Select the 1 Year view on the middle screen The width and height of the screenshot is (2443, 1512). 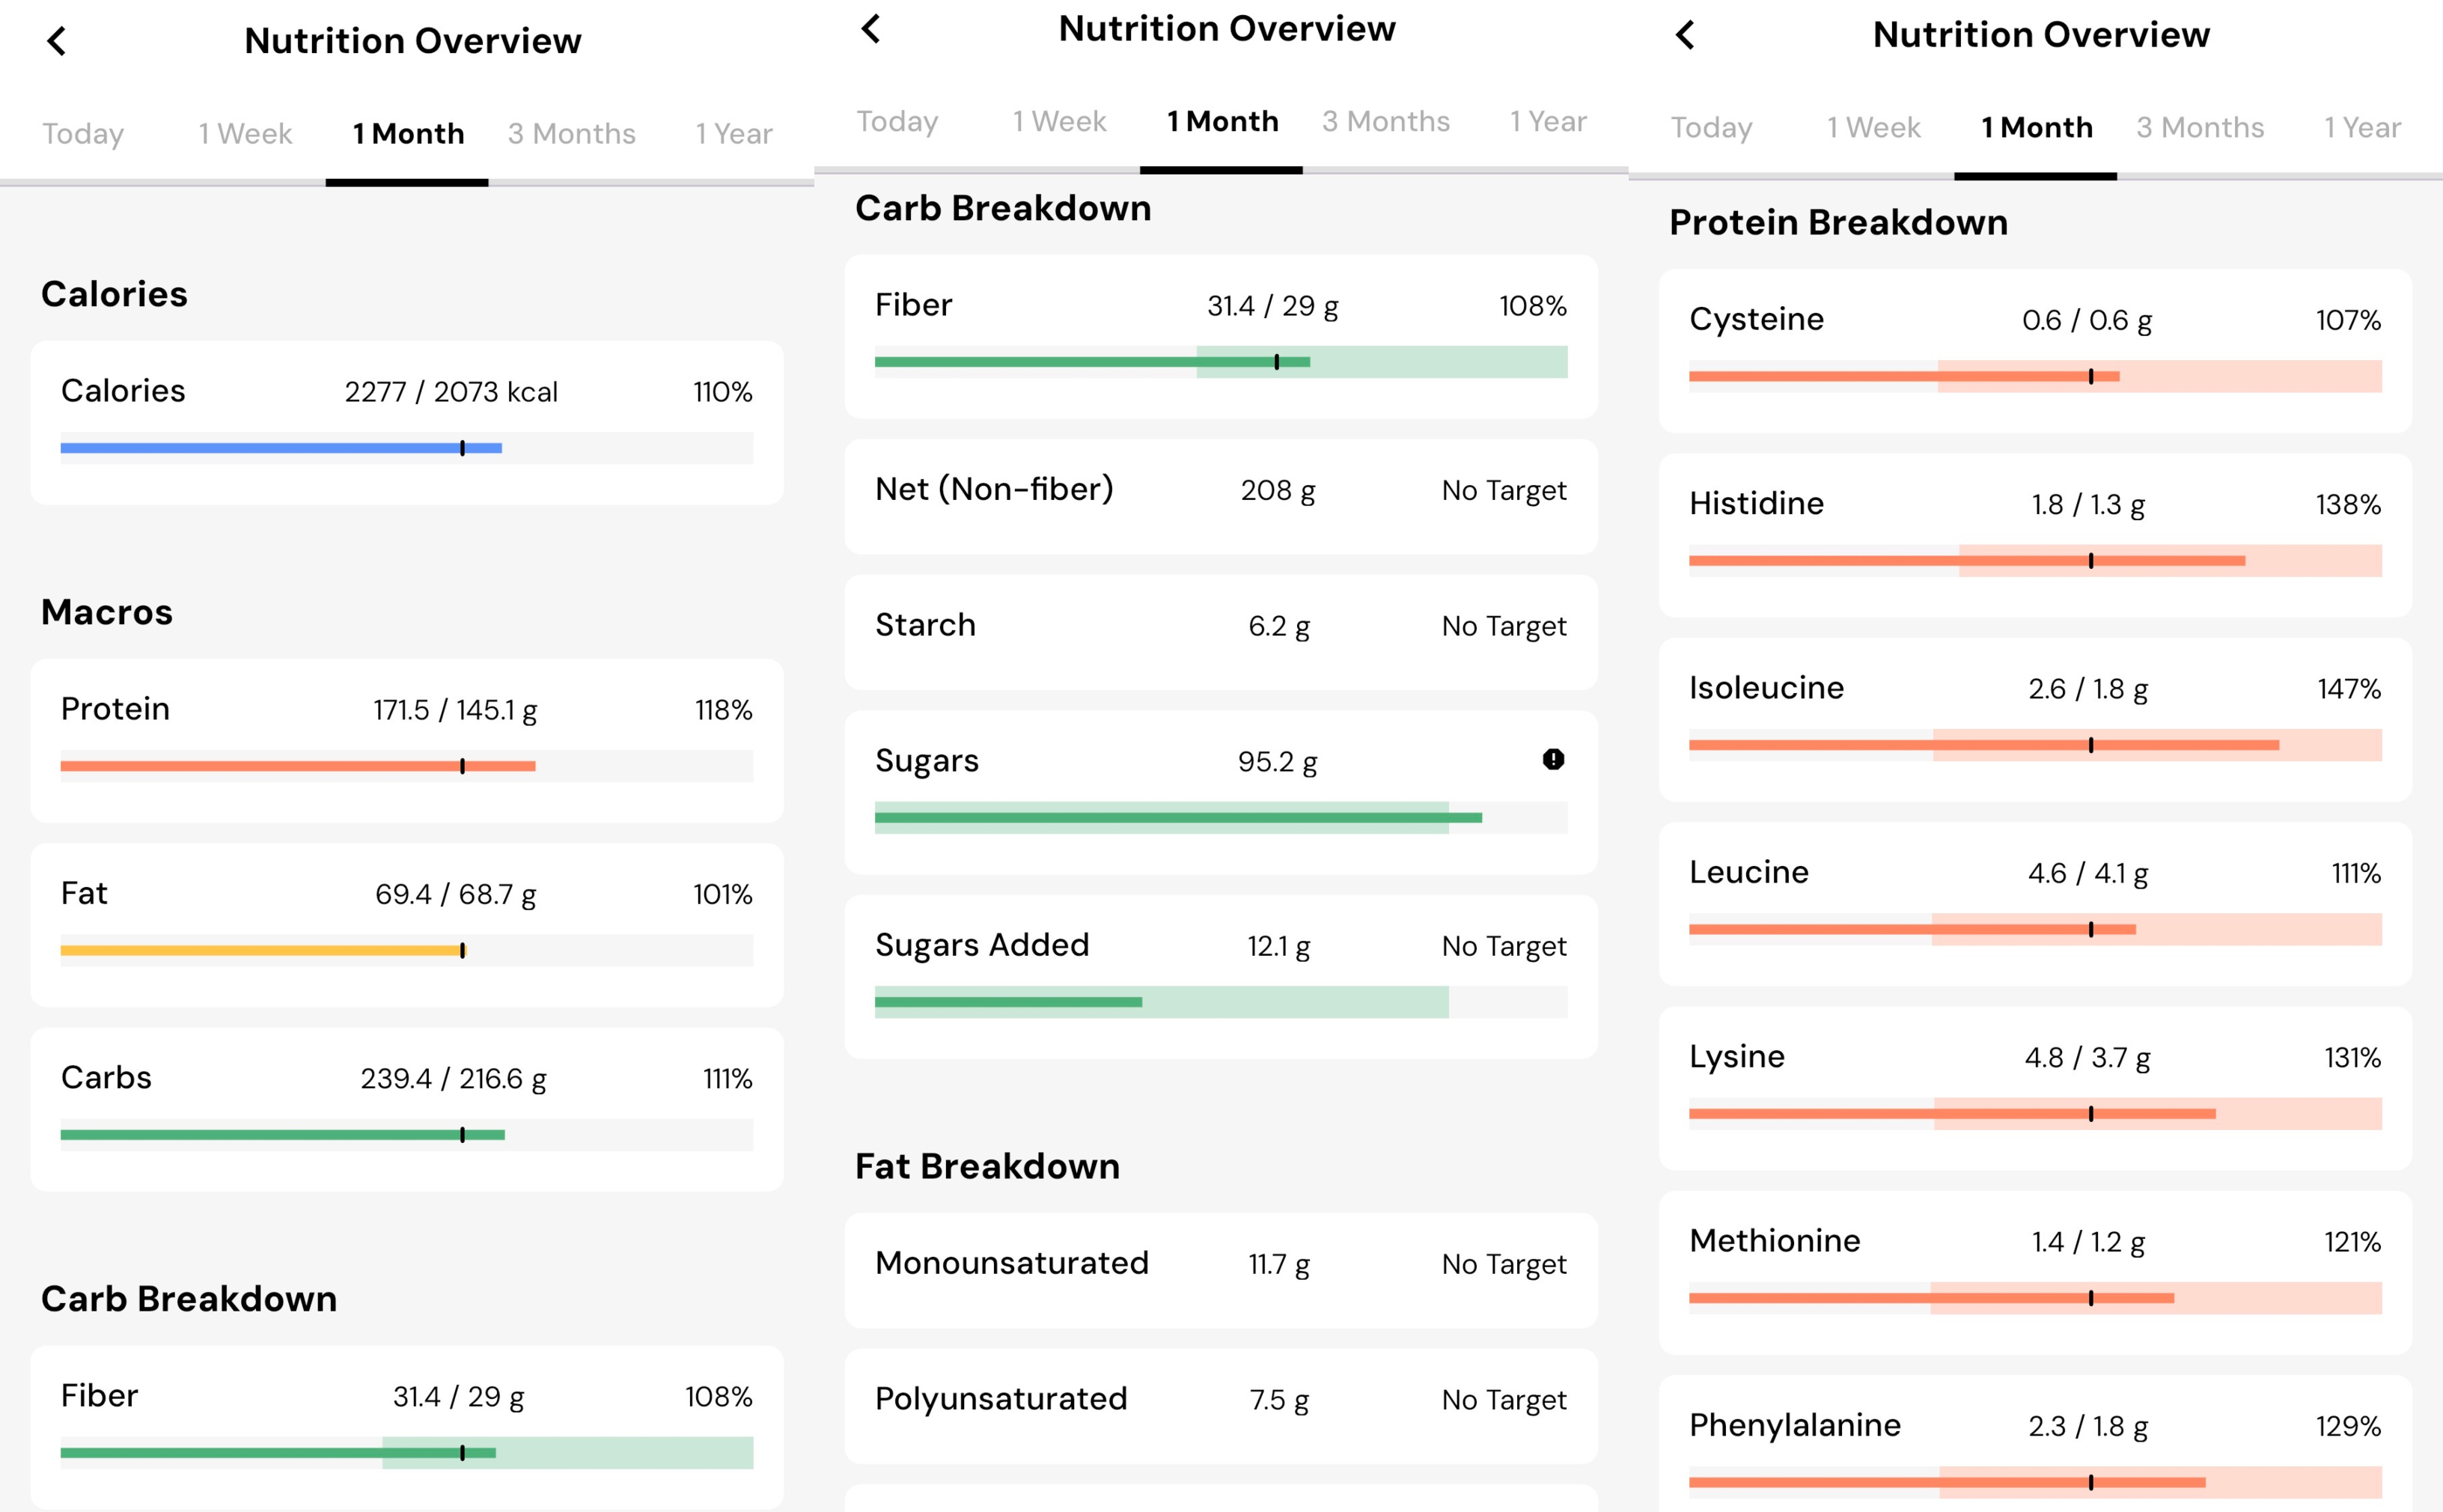tap(1547, 121)
